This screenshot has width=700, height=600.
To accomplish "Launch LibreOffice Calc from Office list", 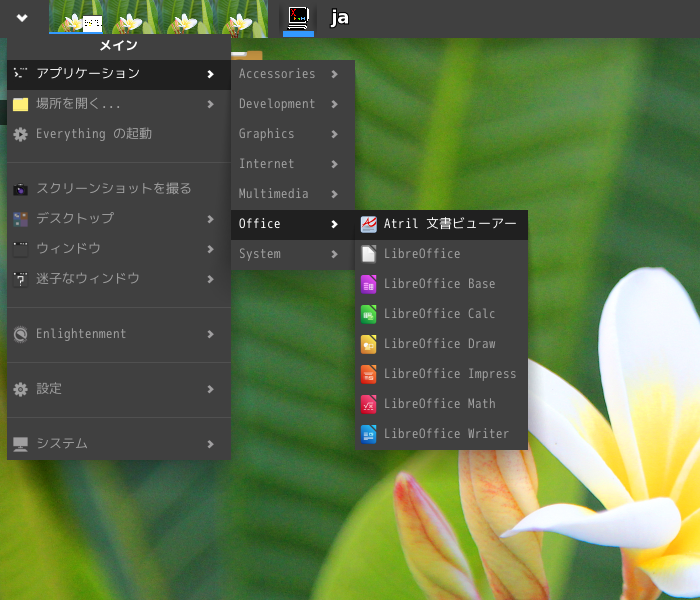I will click(x=442, y=314).
